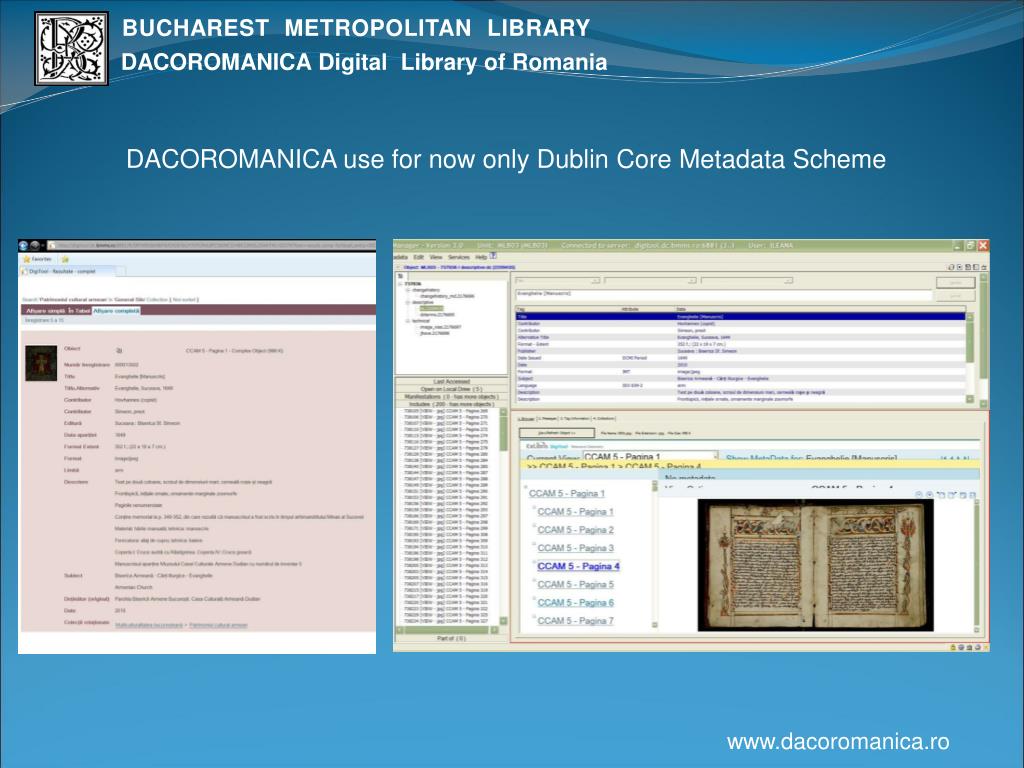1024x768 pixels.
Task: Open the CCAM 5 - Pagina 3 link
Action: [x=575, y=548]
